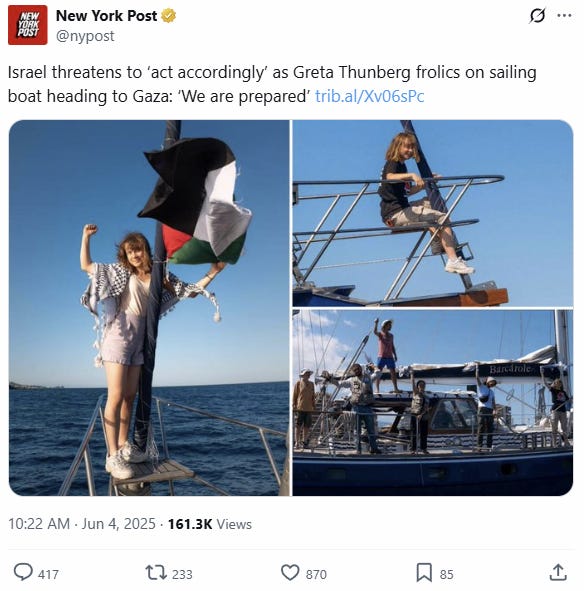Click the gold verified badge
Viewport: 584px width, 591px height.
(x=169, y=16)
